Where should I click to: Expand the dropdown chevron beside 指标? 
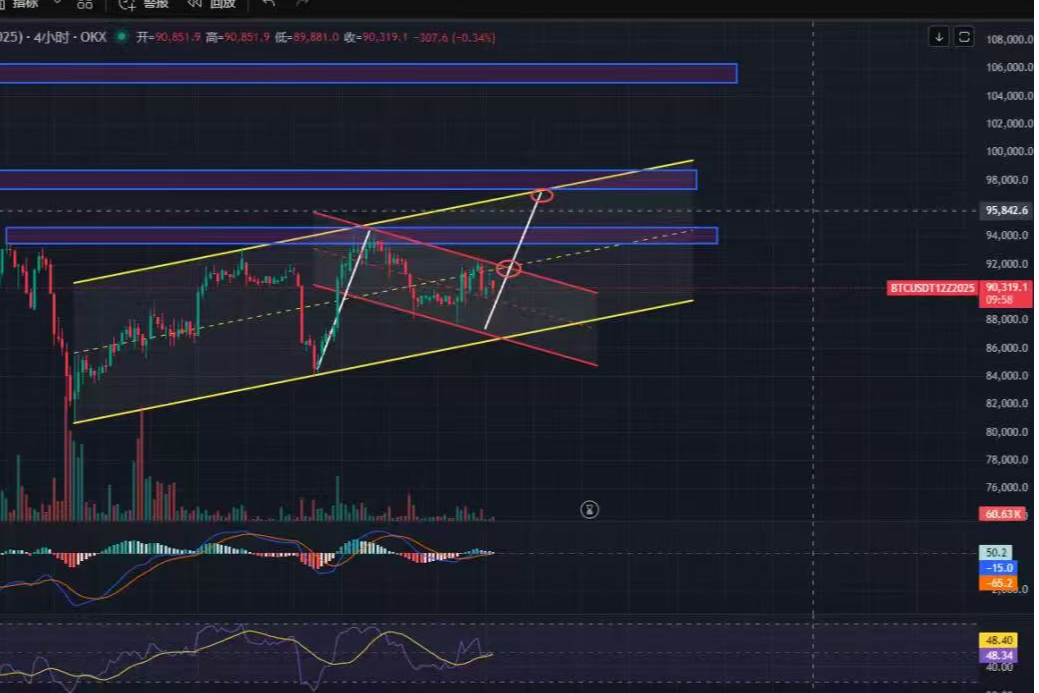click(x=57, y=4)
